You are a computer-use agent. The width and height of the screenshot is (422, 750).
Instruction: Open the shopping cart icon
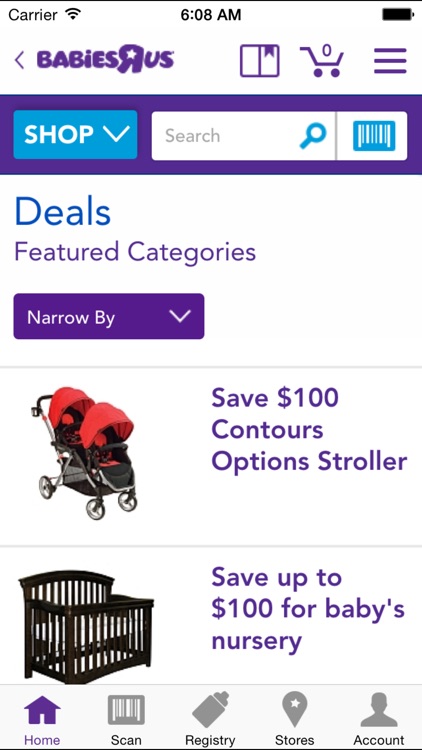coord(322,61)
